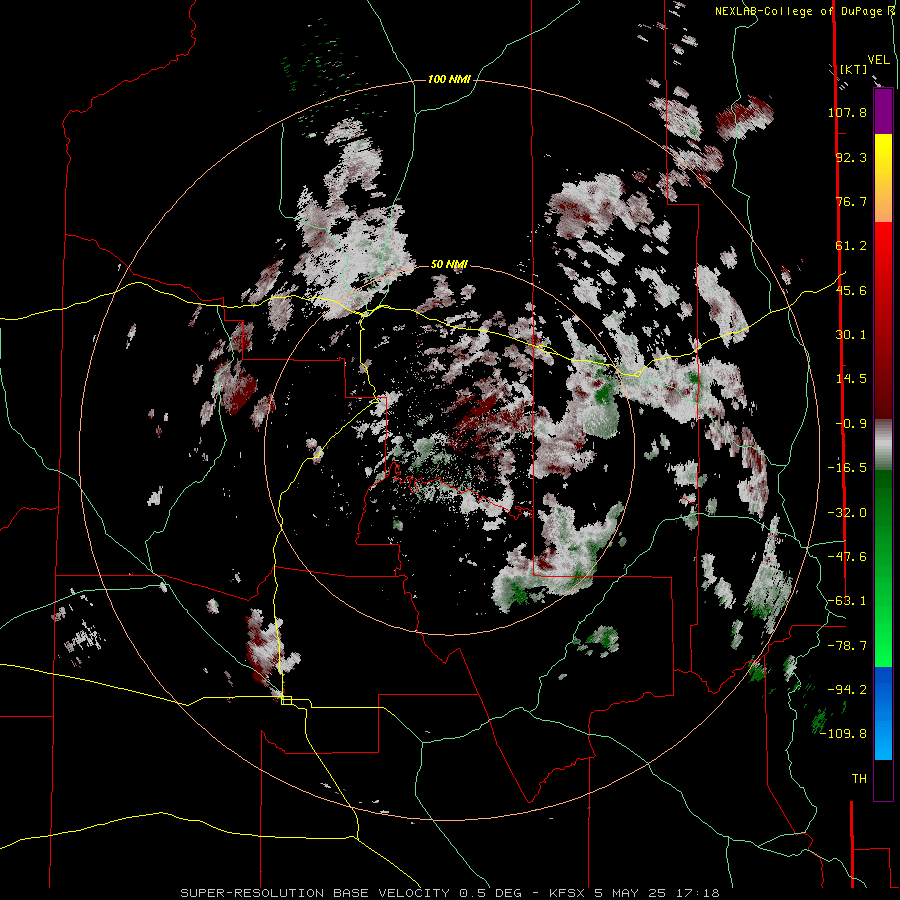Select the -16.5 velocity scale value

[847, 468]
